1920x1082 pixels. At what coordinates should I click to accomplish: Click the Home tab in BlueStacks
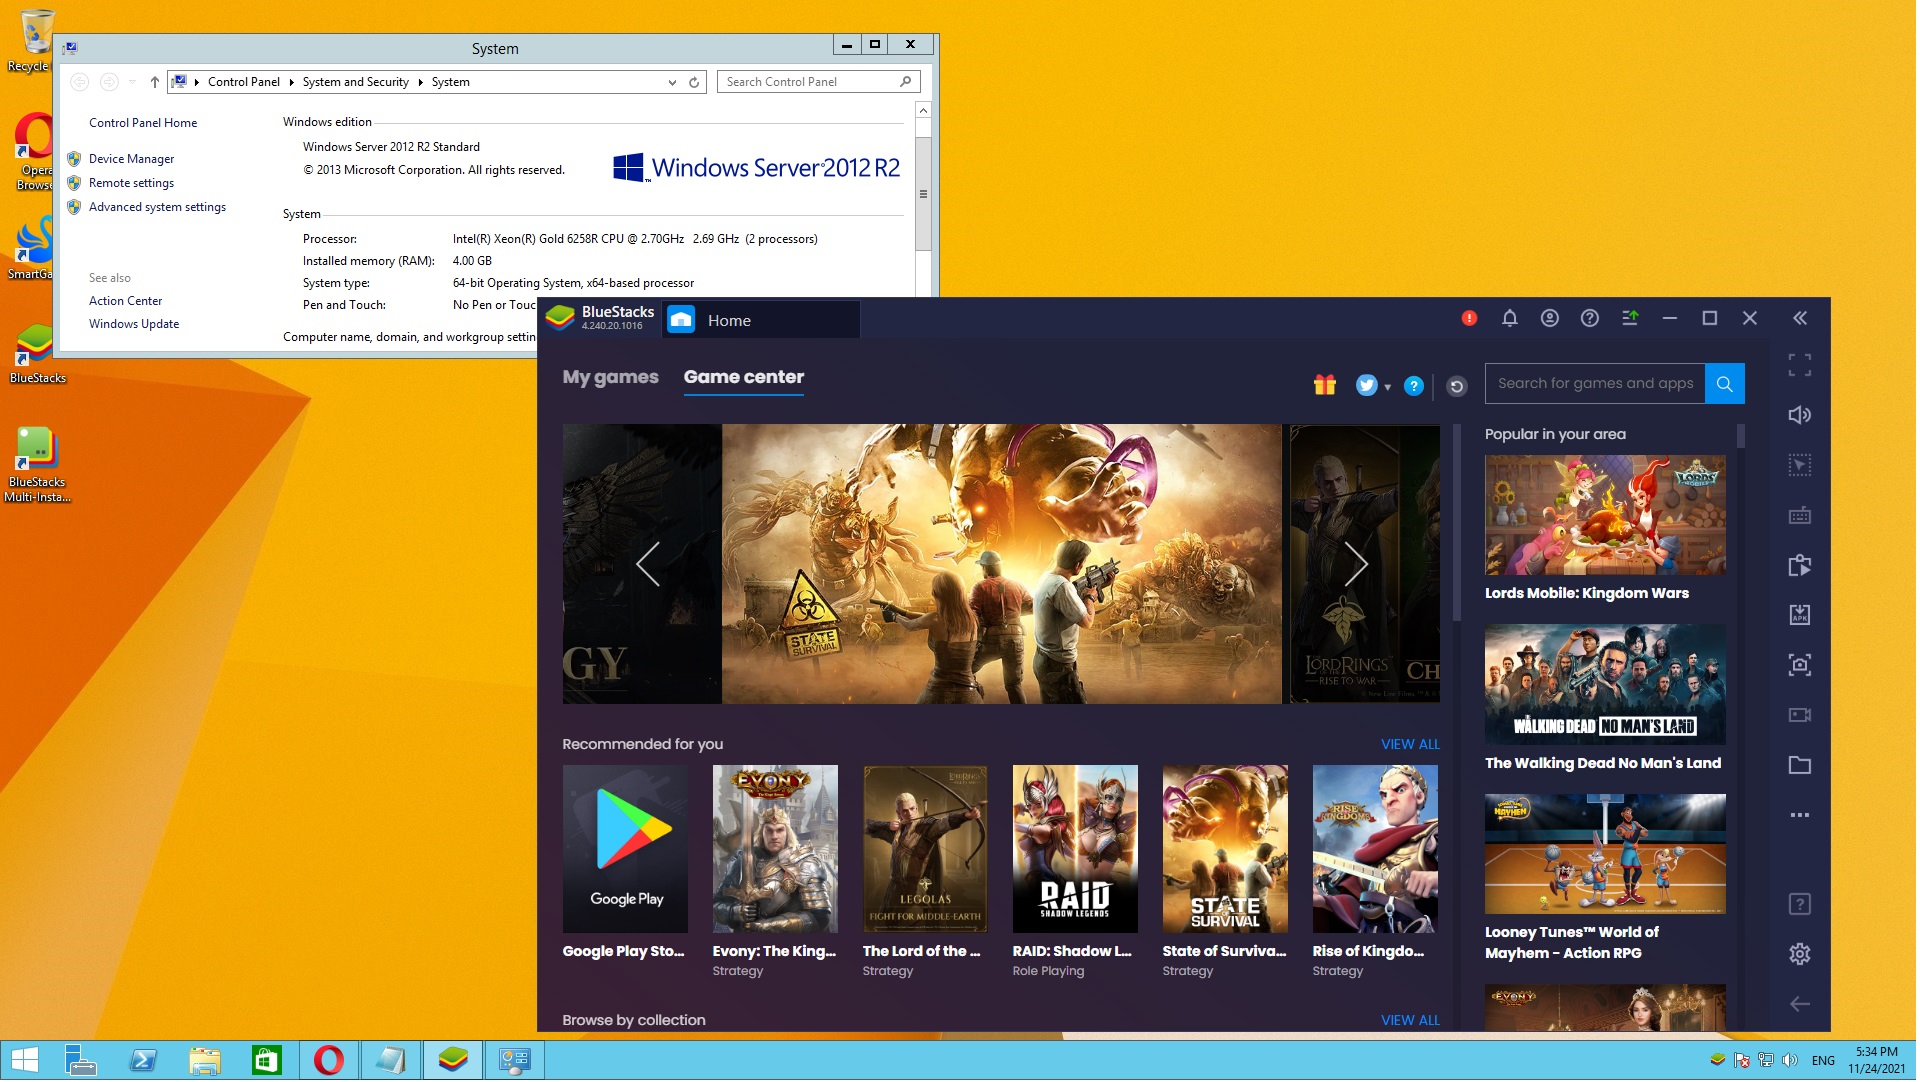pyautogui.click(x=760, y=320)
